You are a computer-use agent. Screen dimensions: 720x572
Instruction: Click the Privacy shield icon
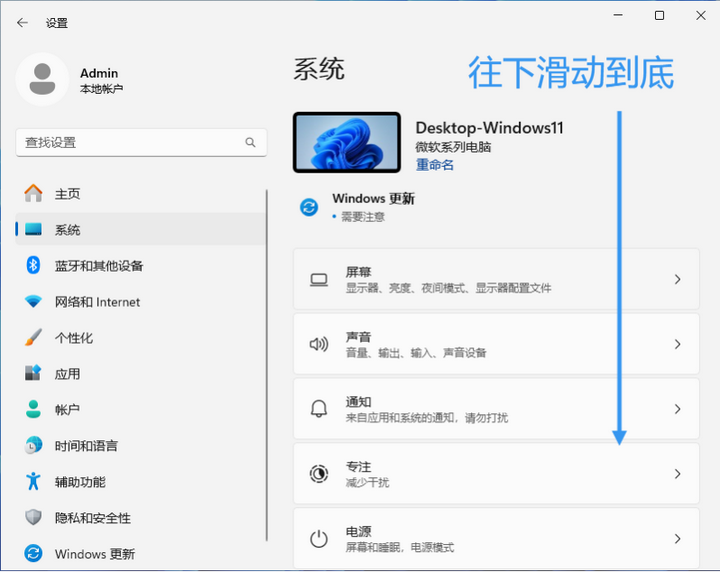(x=33, y=517)
